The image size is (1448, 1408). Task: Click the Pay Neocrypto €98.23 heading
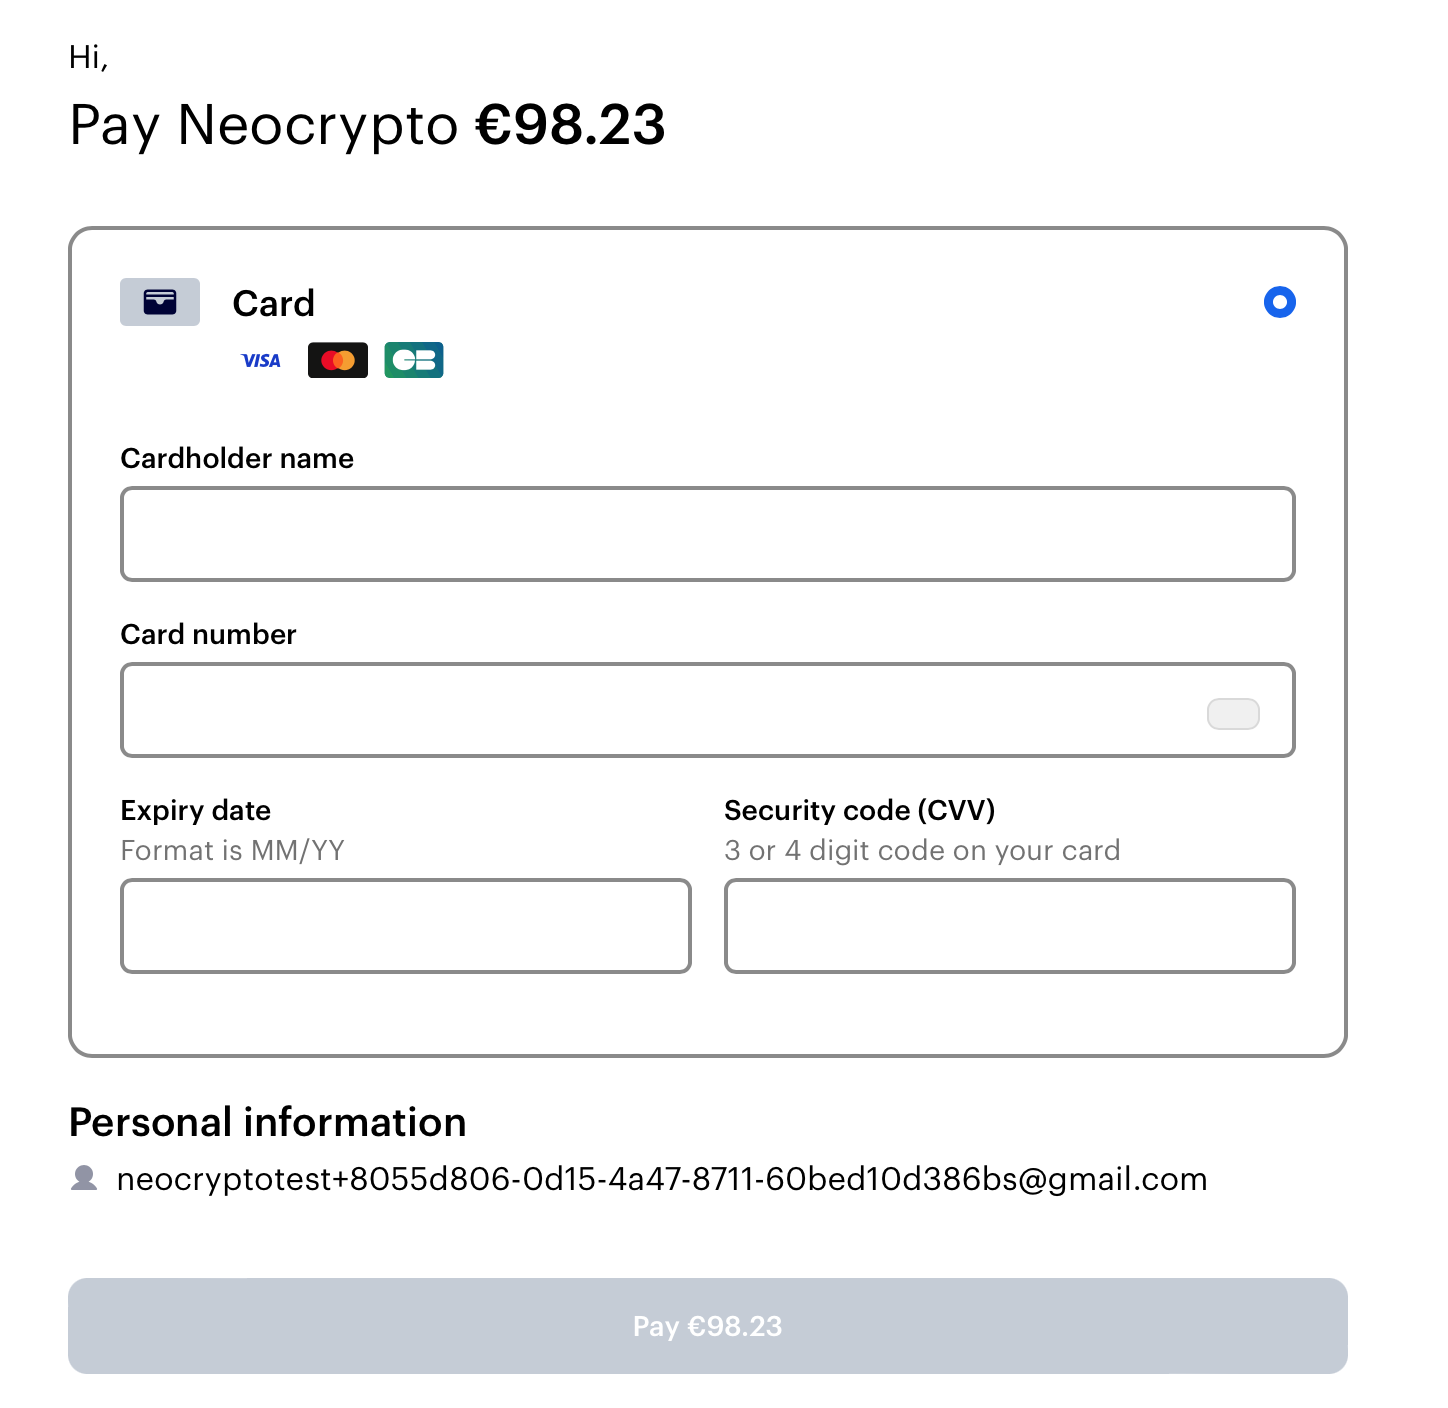tap(367, 125)
